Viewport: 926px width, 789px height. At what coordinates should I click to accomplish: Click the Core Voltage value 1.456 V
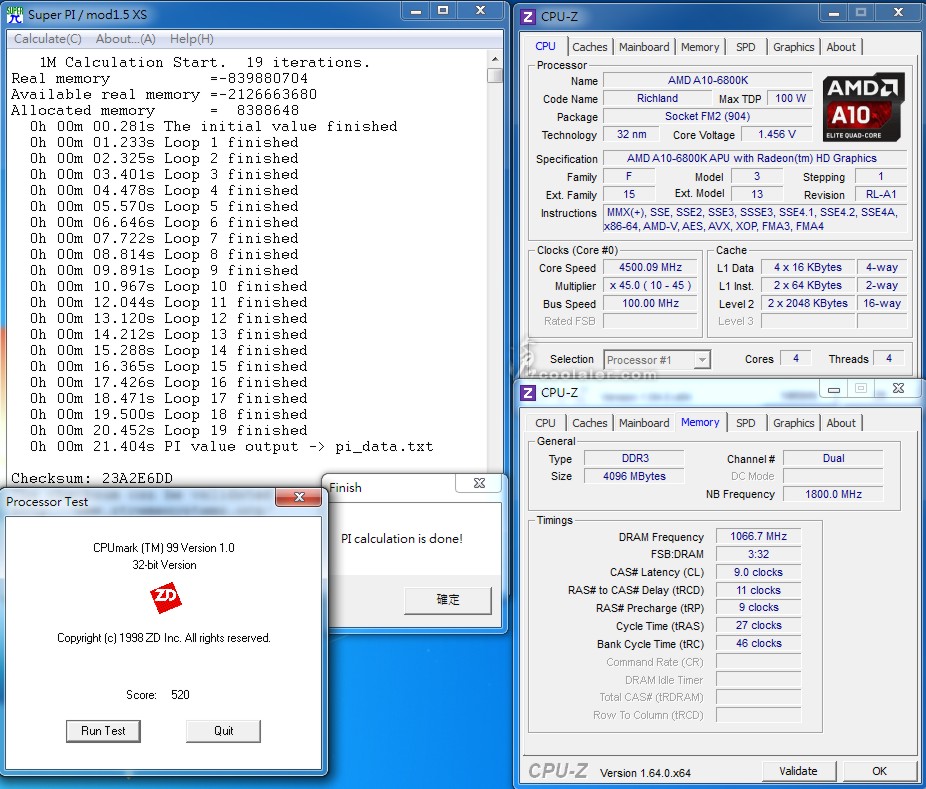(x=777, y=135)
